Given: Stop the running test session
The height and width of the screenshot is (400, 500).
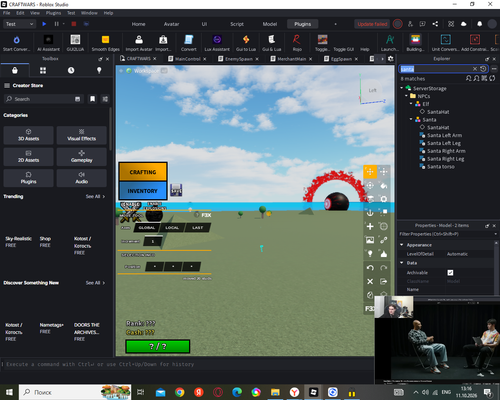Looking at the screenshot, I should point(74,24).
